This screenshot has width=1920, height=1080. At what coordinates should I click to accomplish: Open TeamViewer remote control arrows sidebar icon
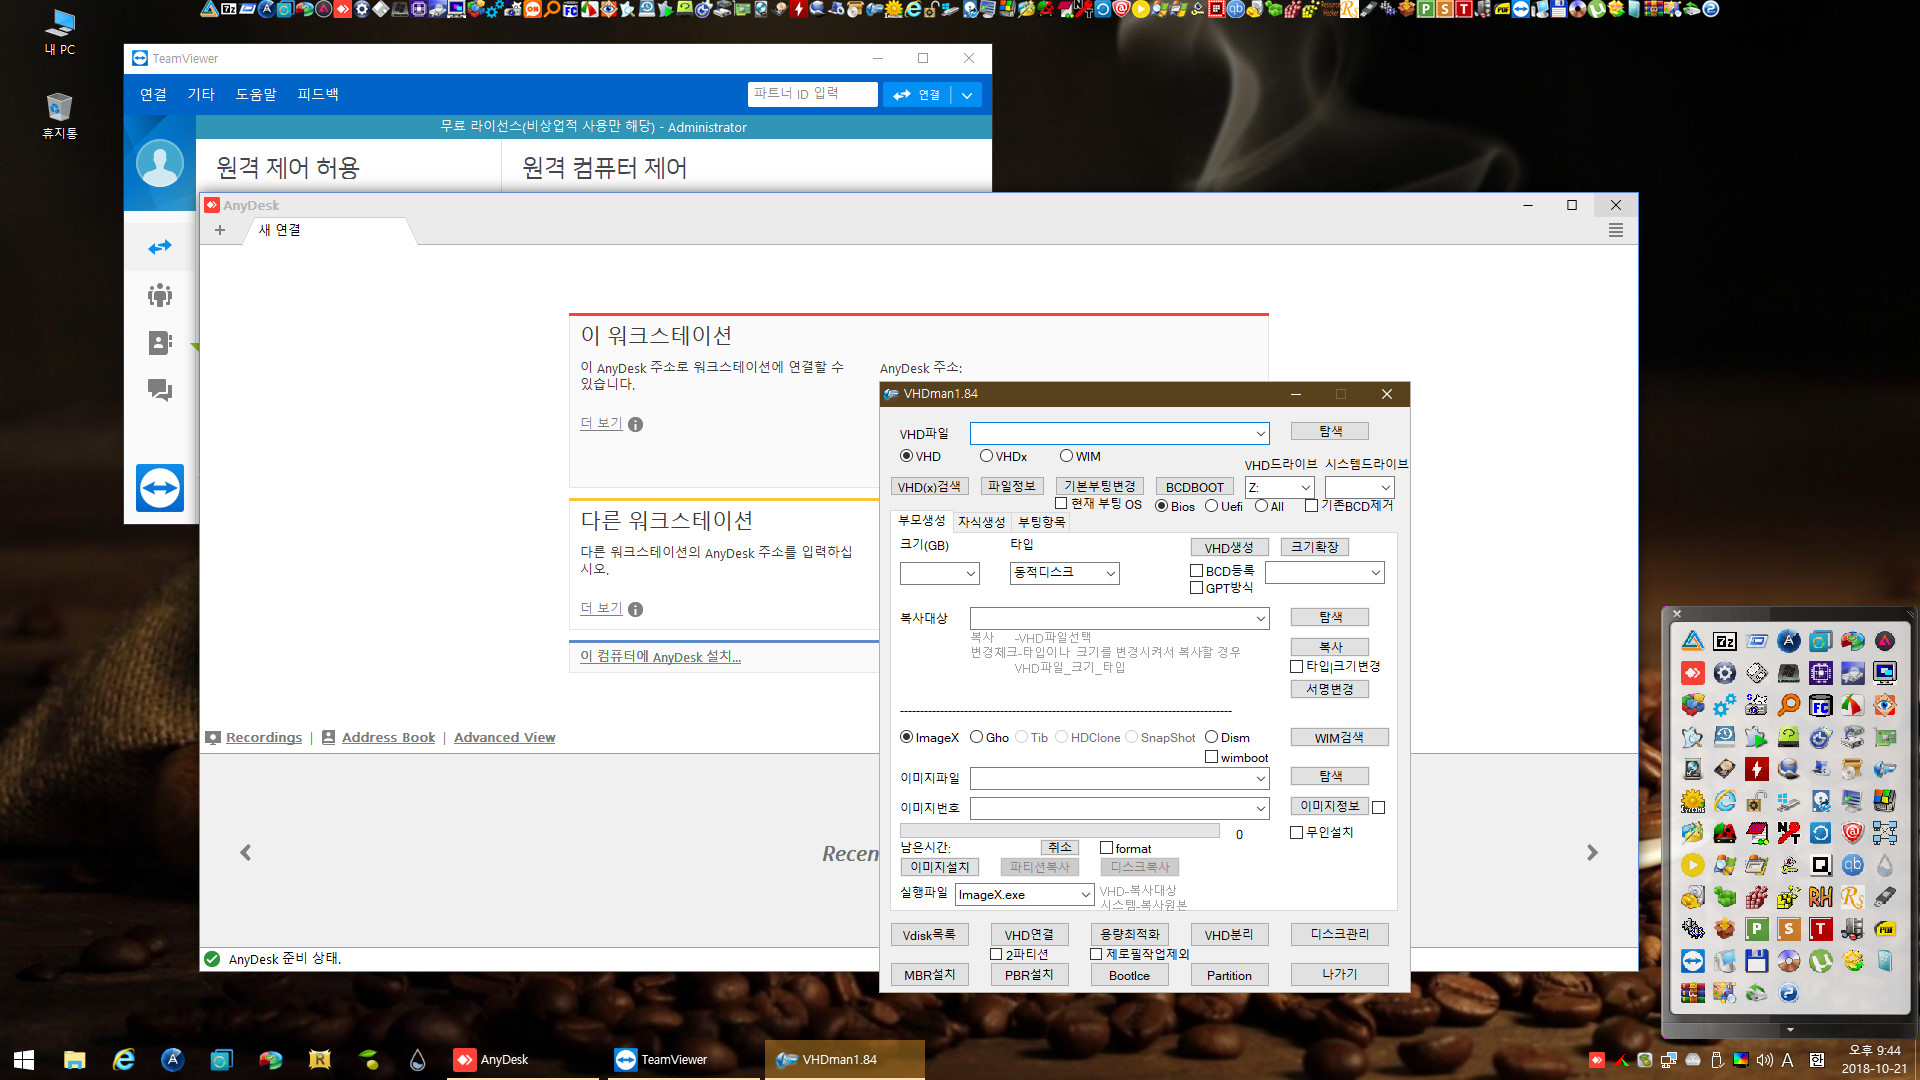click(x=160, y=247)
